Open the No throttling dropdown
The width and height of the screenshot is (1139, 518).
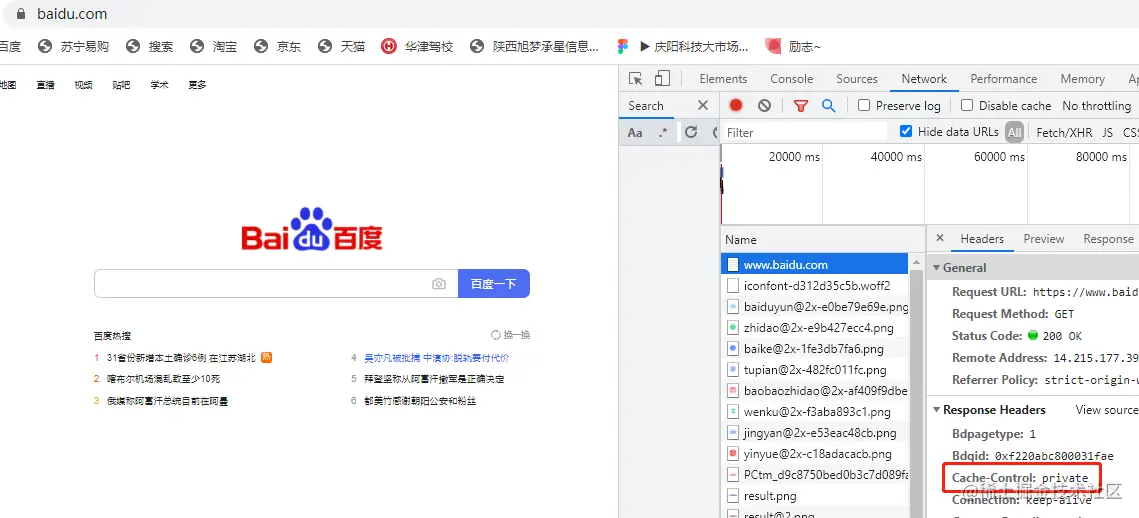tap(1096, 105)
